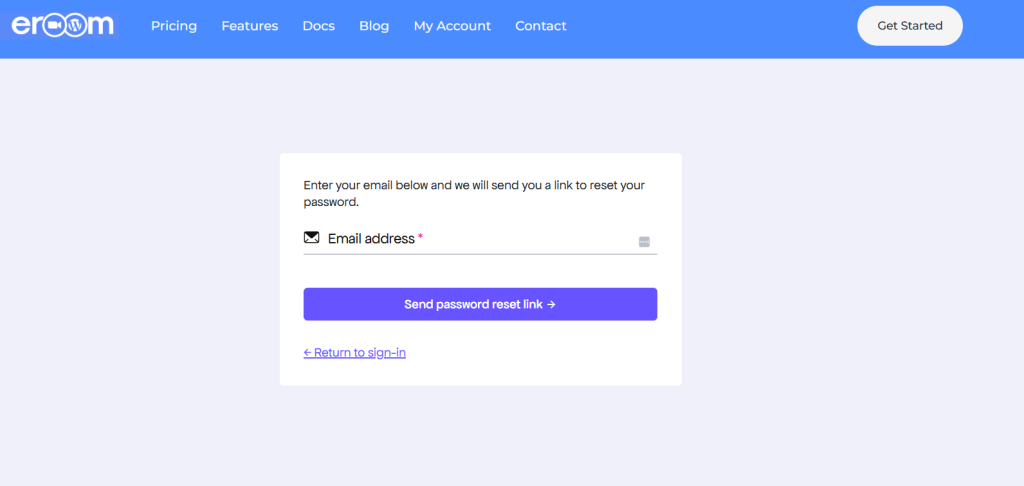Image resolution: width=1024 pixels, height=486 pixels.
Task: Go to the Features menu item
Action: 250,26
